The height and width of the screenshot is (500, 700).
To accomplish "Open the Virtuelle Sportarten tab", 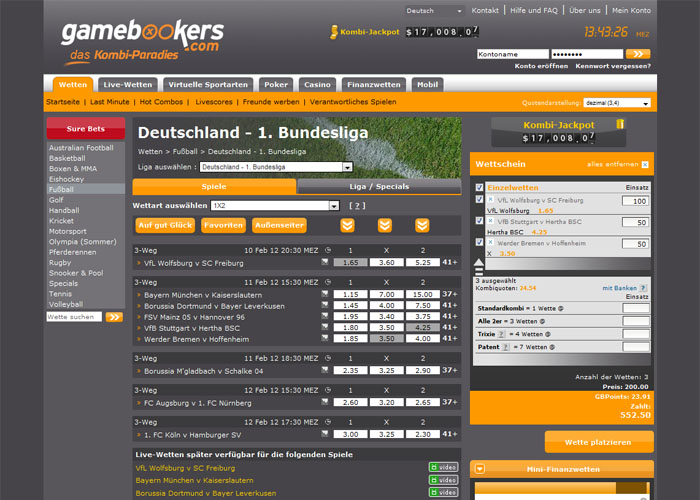I will click(x=208, y=85).
